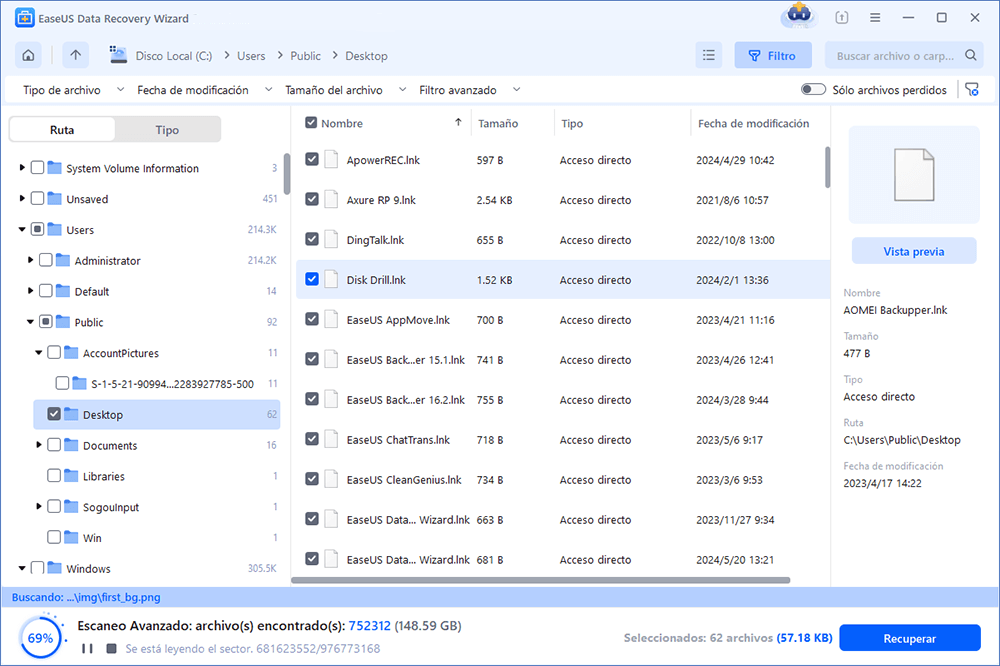Open the upgrade arrow icon in title bar
This screenshot has width=1000, height=666.
[x=842, y=18]
